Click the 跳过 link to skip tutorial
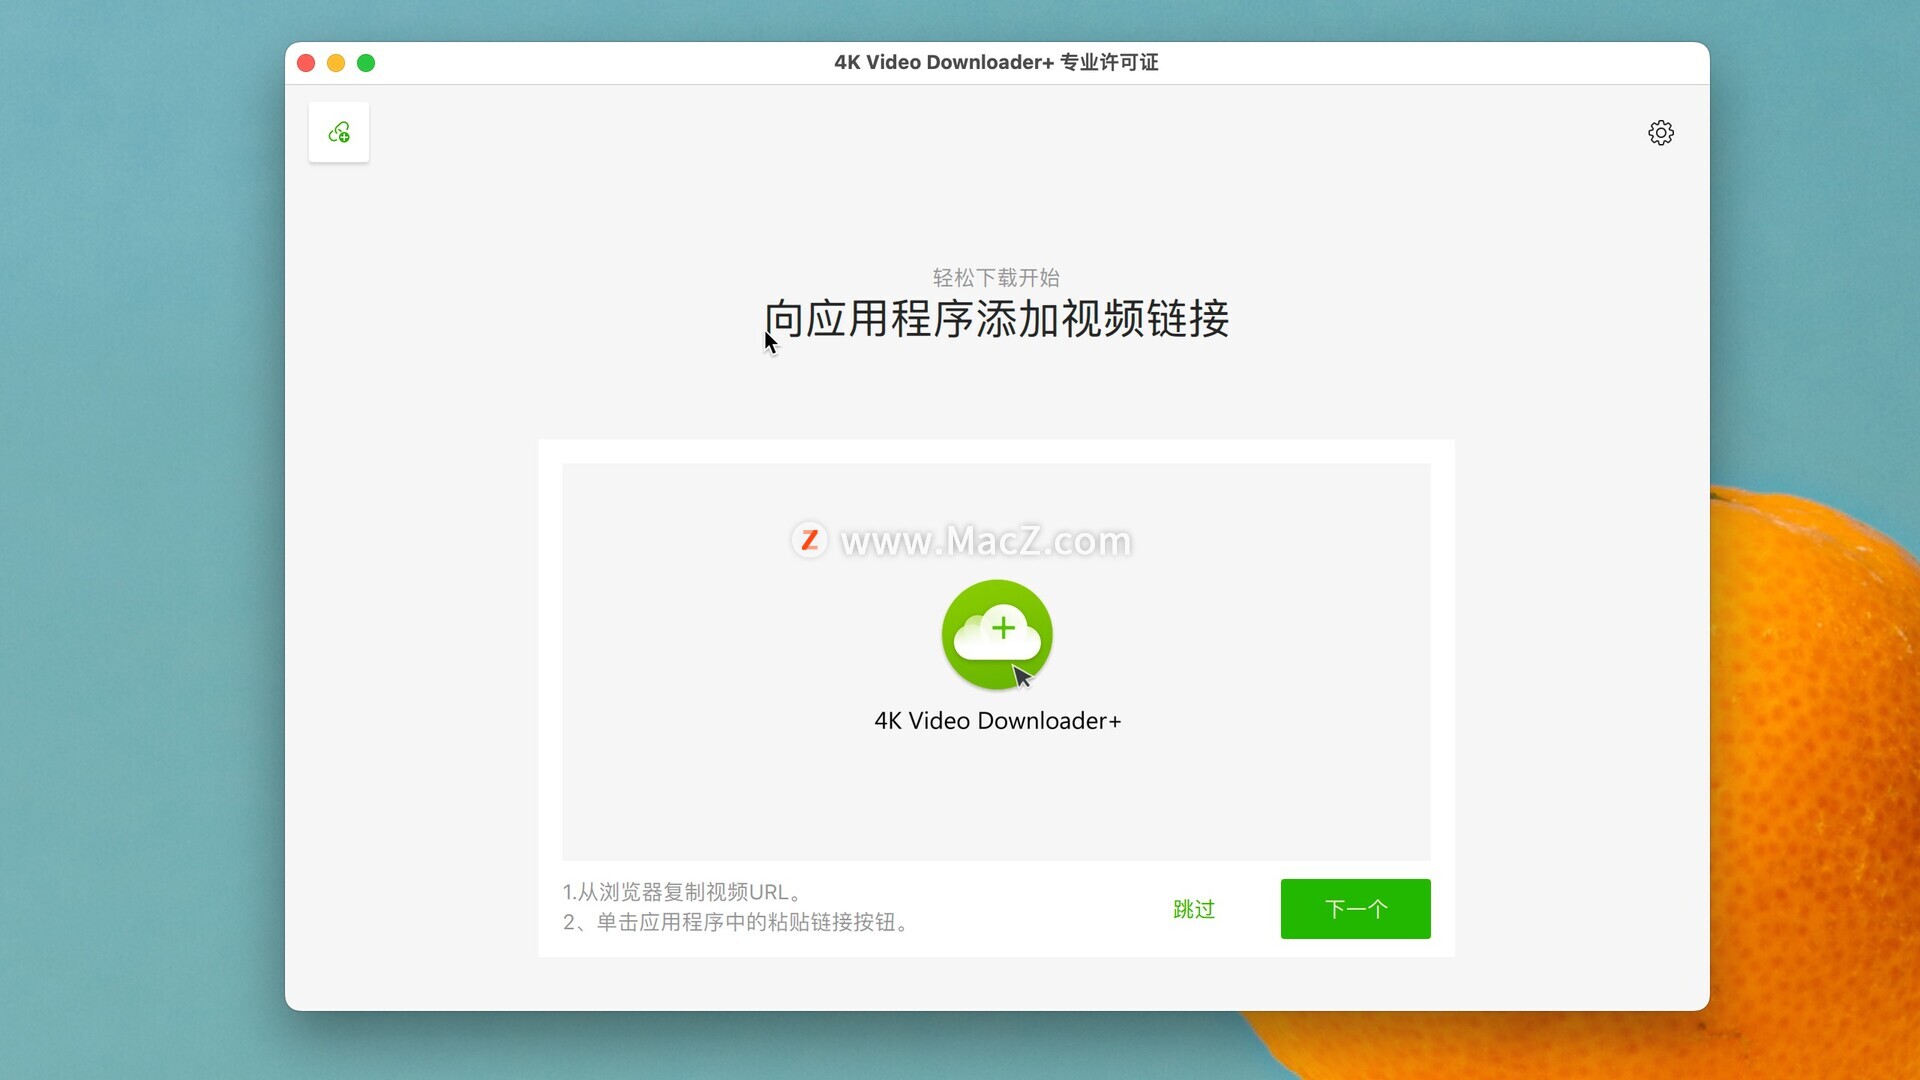The height and width of the screenshot is (1080, 1920). [x=1194, y=909]
